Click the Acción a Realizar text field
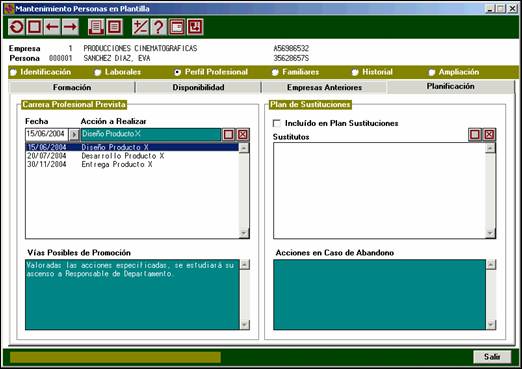522x369 pixels. pyautogui.click(x=151, y=134)
